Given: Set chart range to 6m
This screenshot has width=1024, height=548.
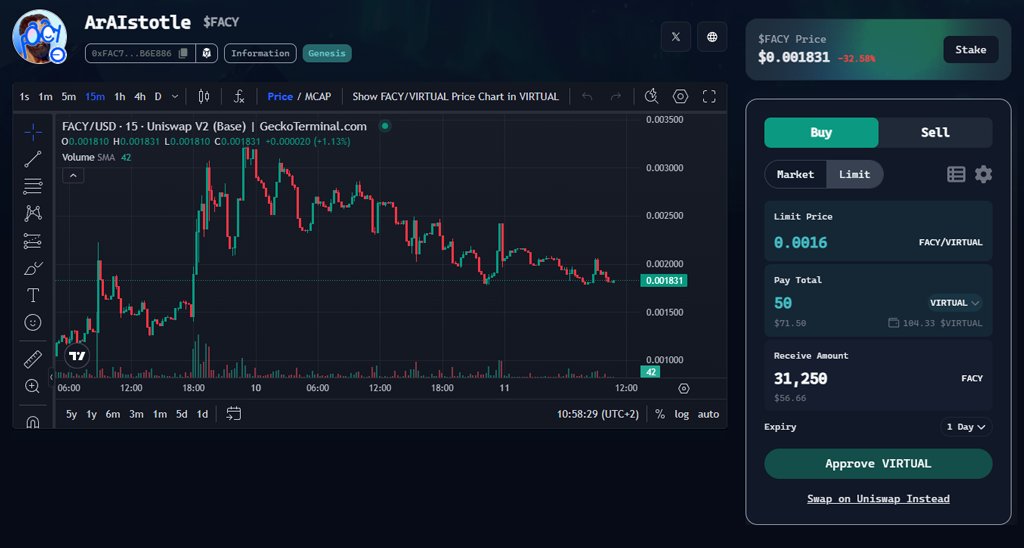Looking at the screenshot, I should pyautogui.click(x=113, y=414).
